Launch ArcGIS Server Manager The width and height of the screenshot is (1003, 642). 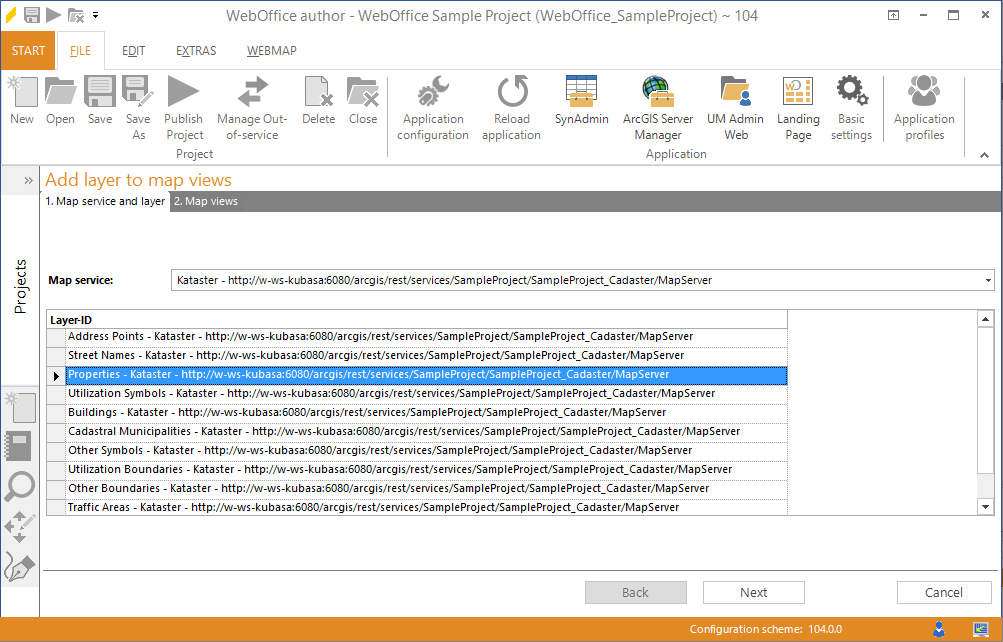[657, 105]
